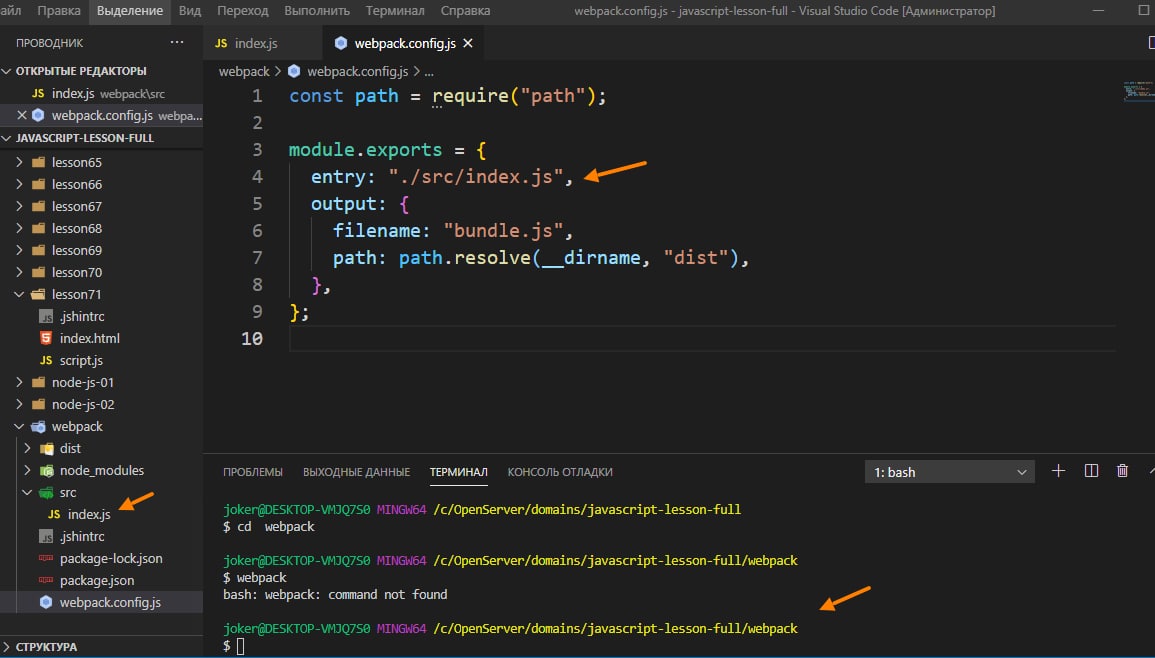The width and height of the screenshot is (1155, 658).
Task: Switch to КОНСОЛЬ ОТЛАДКИ panel tab
Action: 560,472
